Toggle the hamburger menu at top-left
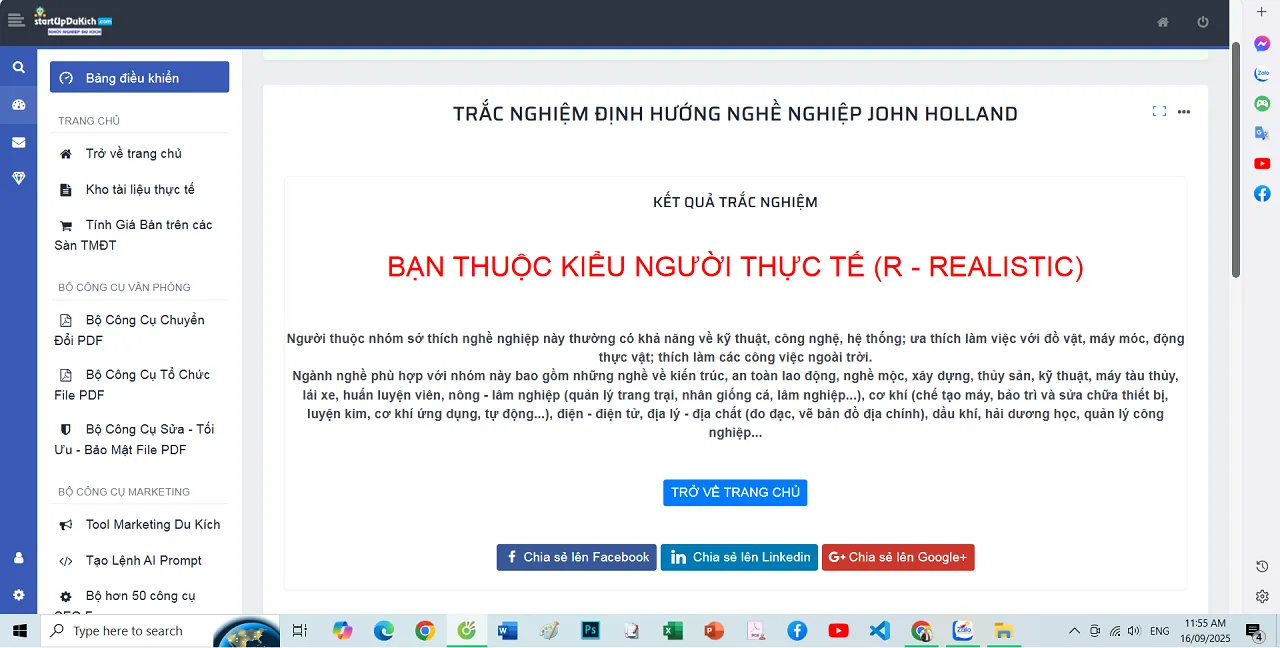Image resolution: width=1280 pixels, height=648 pixels. pos(15,21)
